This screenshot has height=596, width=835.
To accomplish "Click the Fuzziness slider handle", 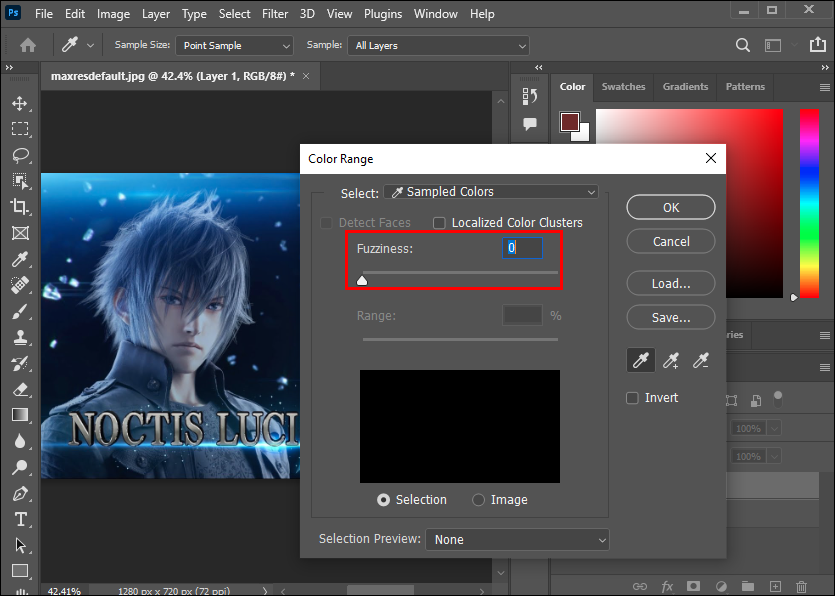I will [362, 281].
